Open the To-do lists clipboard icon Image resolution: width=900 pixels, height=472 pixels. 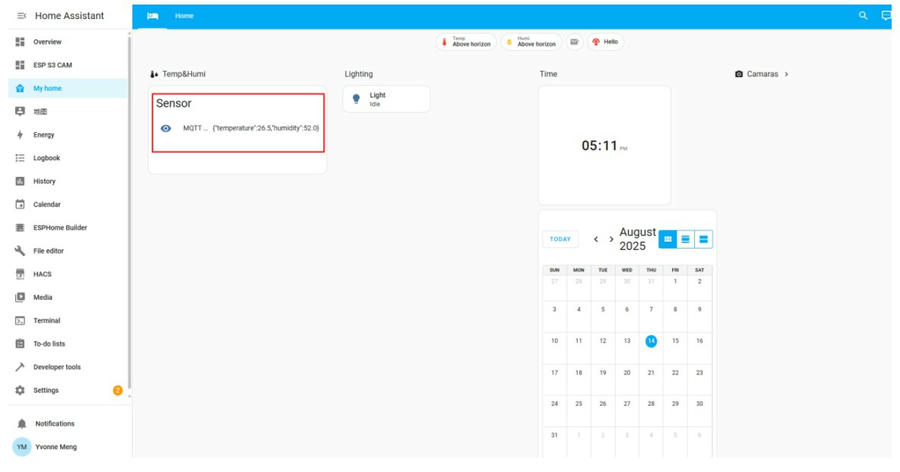coord(20,344)
